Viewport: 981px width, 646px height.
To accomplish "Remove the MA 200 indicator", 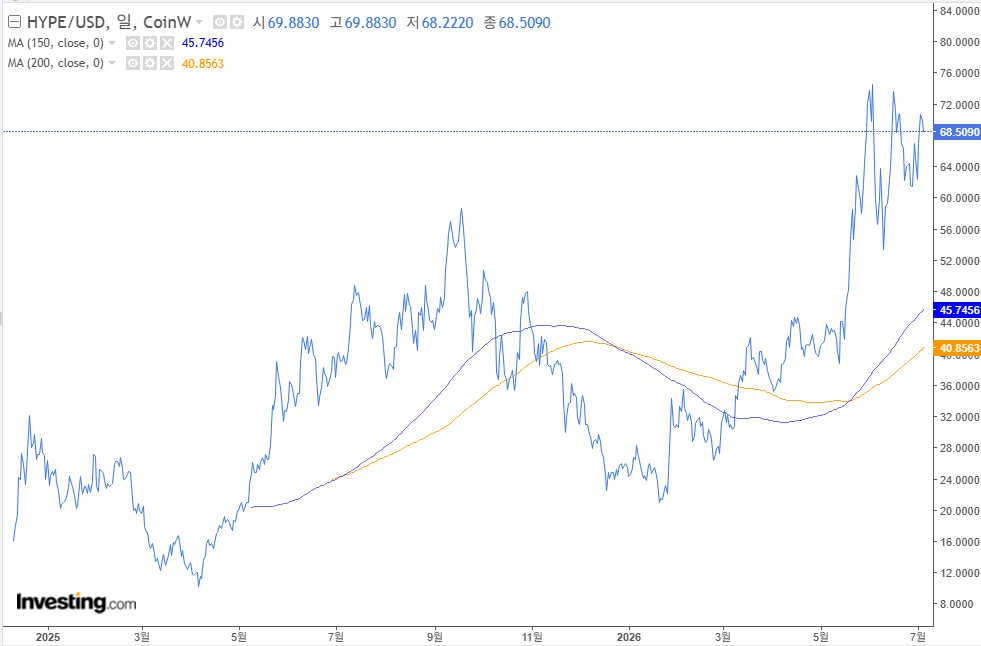I will (x=166, y=63).
